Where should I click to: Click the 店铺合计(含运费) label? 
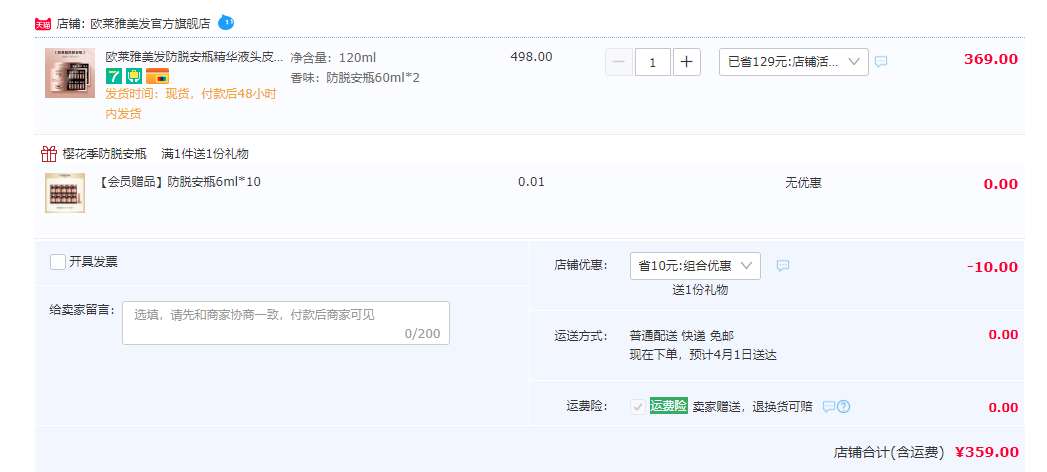[x=889, y=452]
